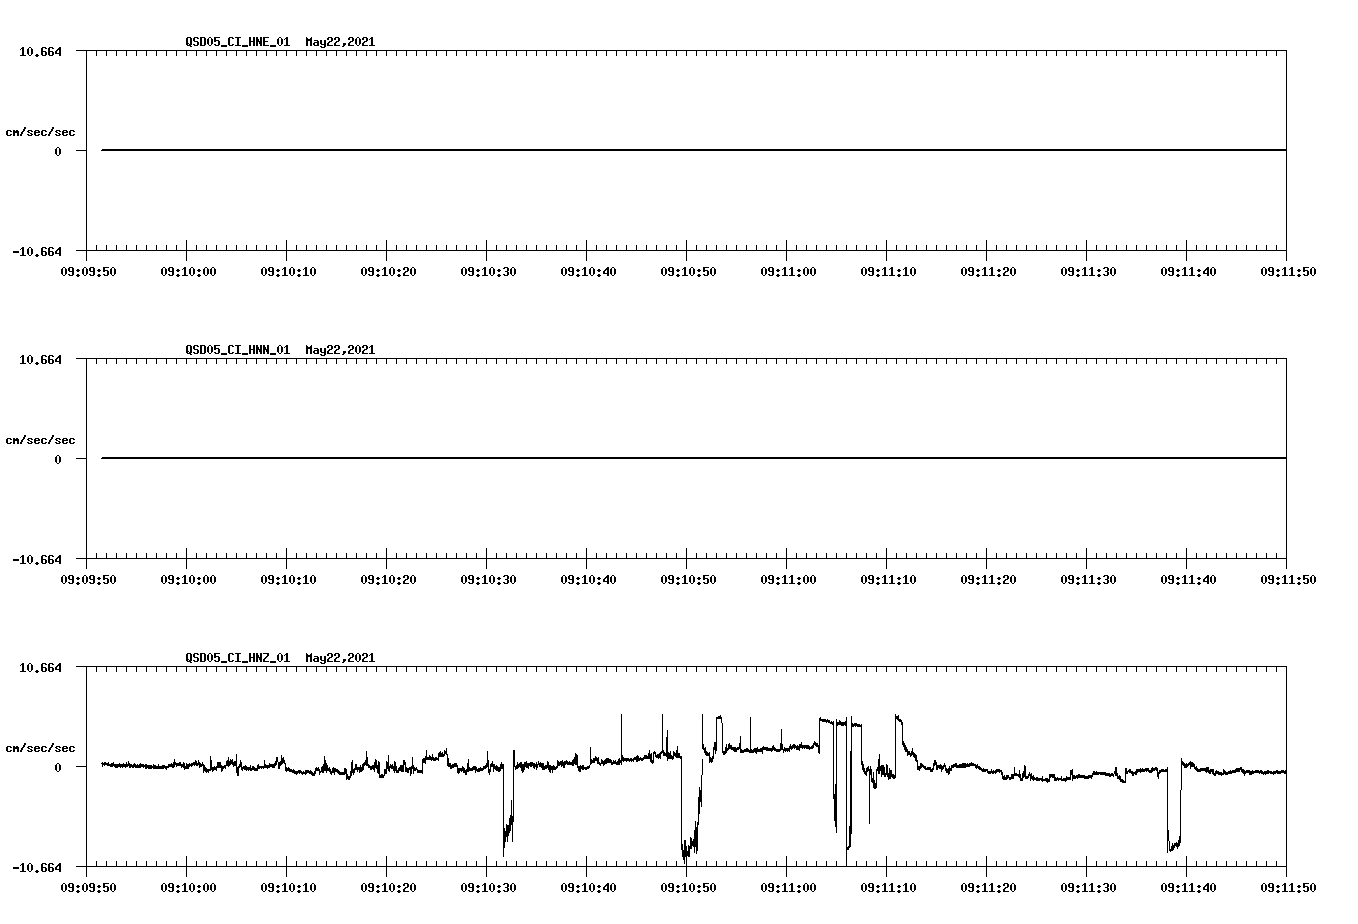Click the cm/sec/sec axis label on bottom plot

(40, 745)
